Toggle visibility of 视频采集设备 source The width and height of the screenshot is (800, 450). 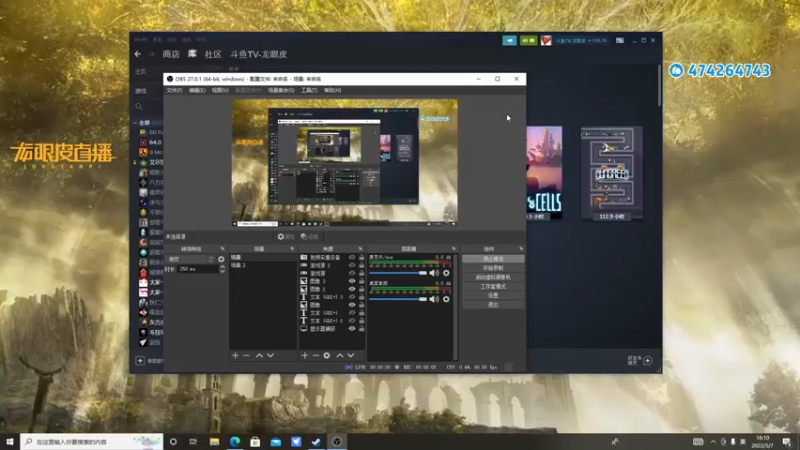(352, 258)
